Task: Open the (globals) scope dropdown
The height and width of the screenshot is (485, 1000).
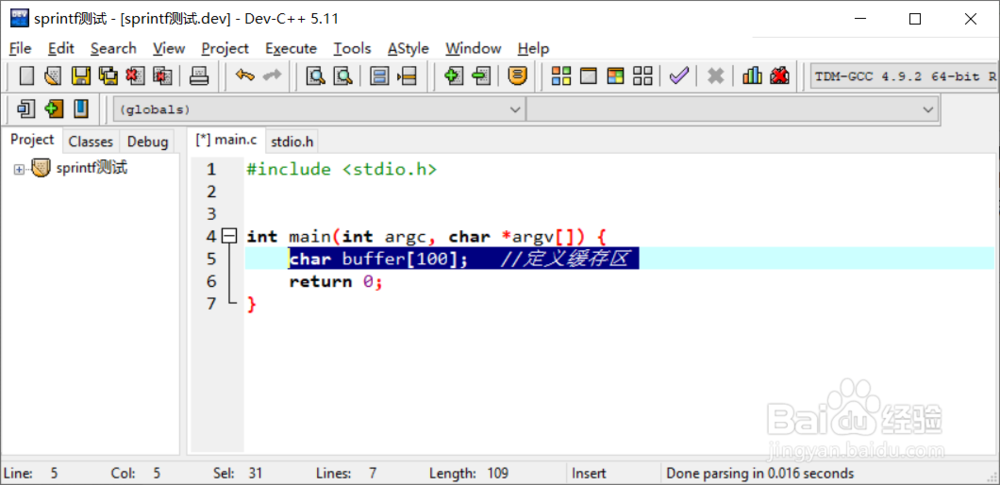Action: click(319, 110)
